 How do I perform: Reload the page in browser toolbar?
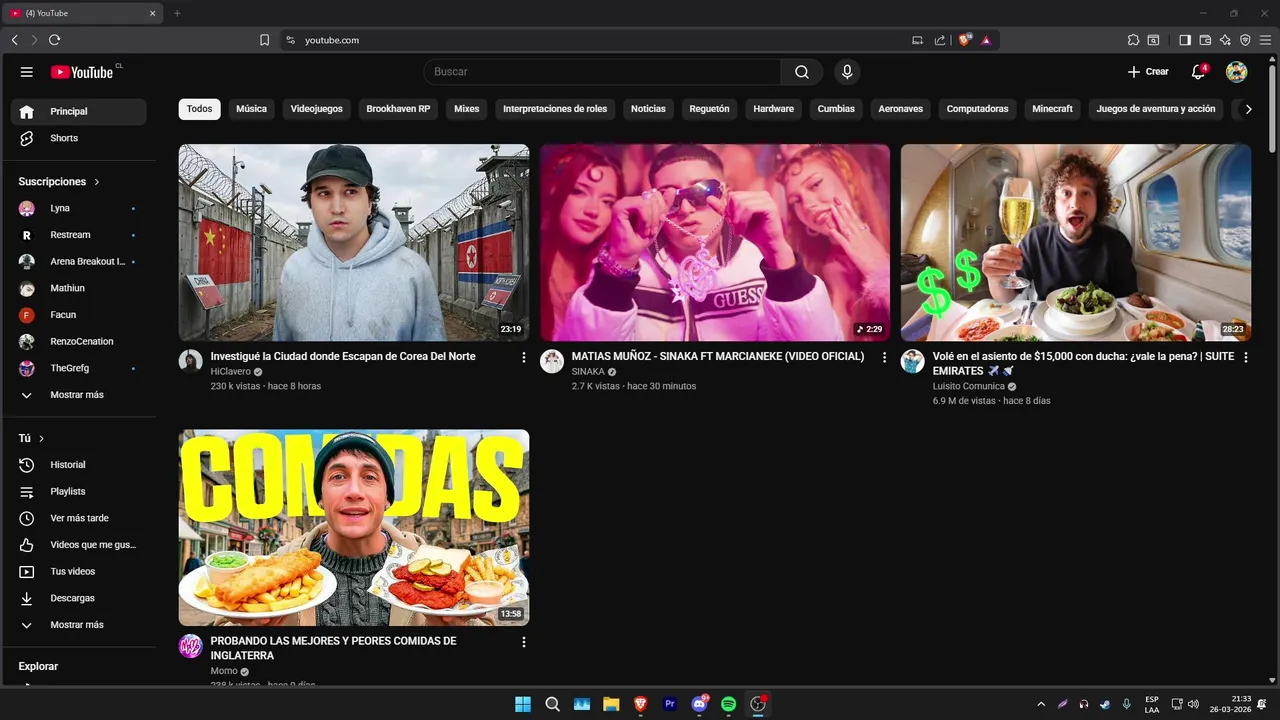pos(54,40)
